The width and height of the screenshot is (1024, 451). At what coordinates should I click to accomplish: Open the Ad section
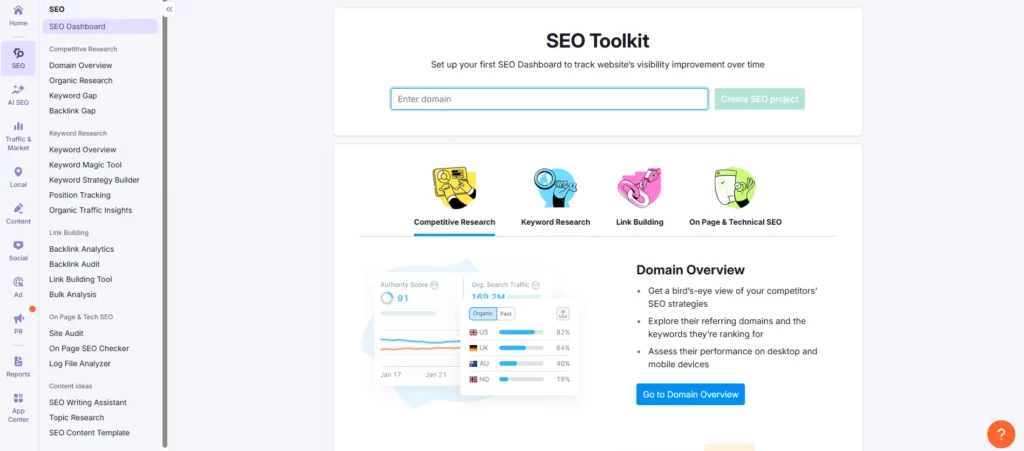coord(18,287)
